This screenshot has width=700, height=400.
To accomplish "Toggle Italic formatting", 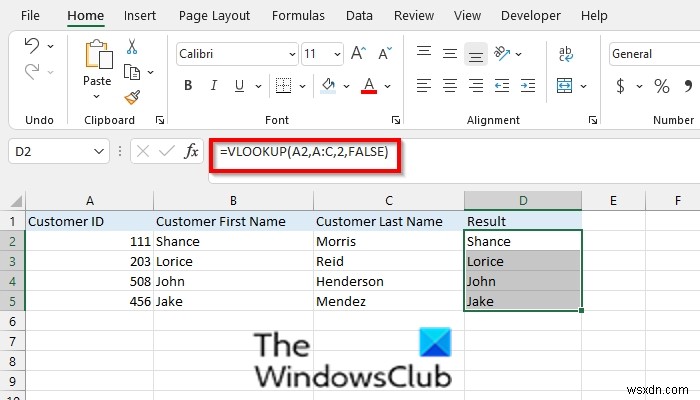I will [x=214, y=86].
